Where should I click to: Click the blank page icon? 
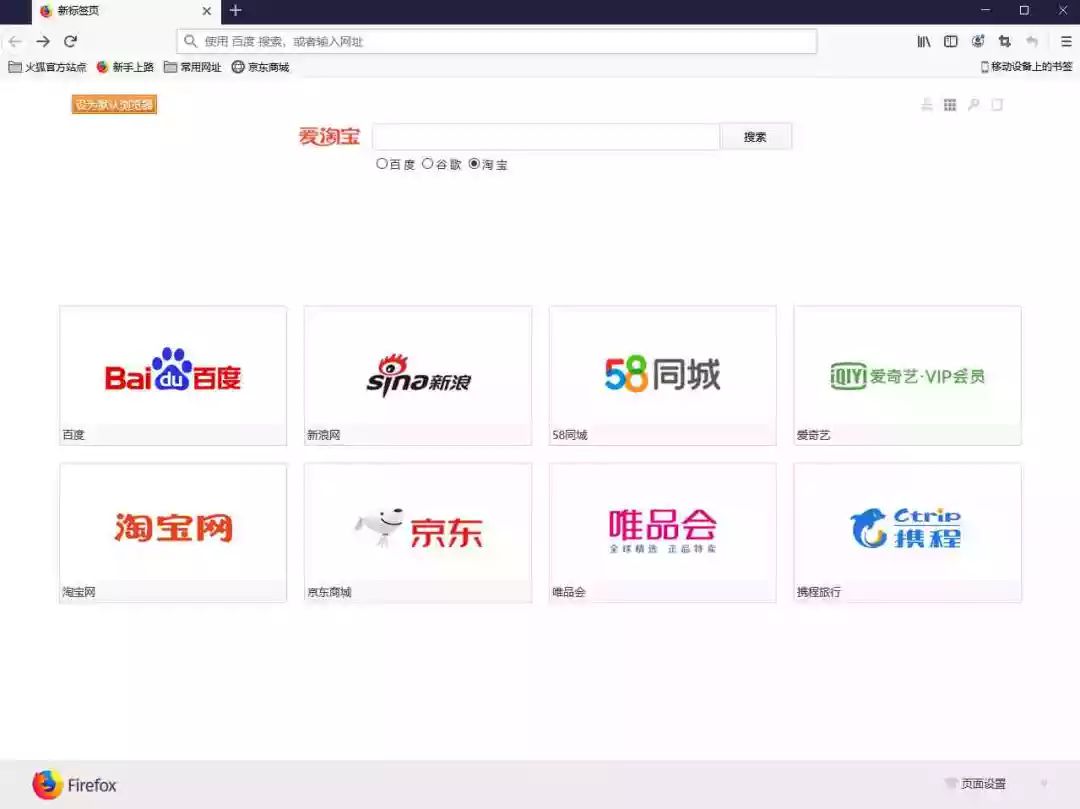997,105
